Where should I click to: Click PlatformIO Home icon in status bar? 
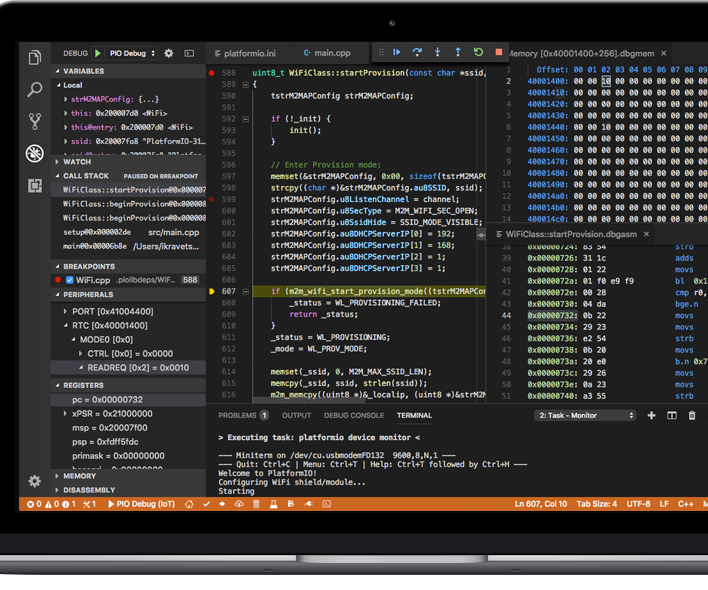[189, 504]
